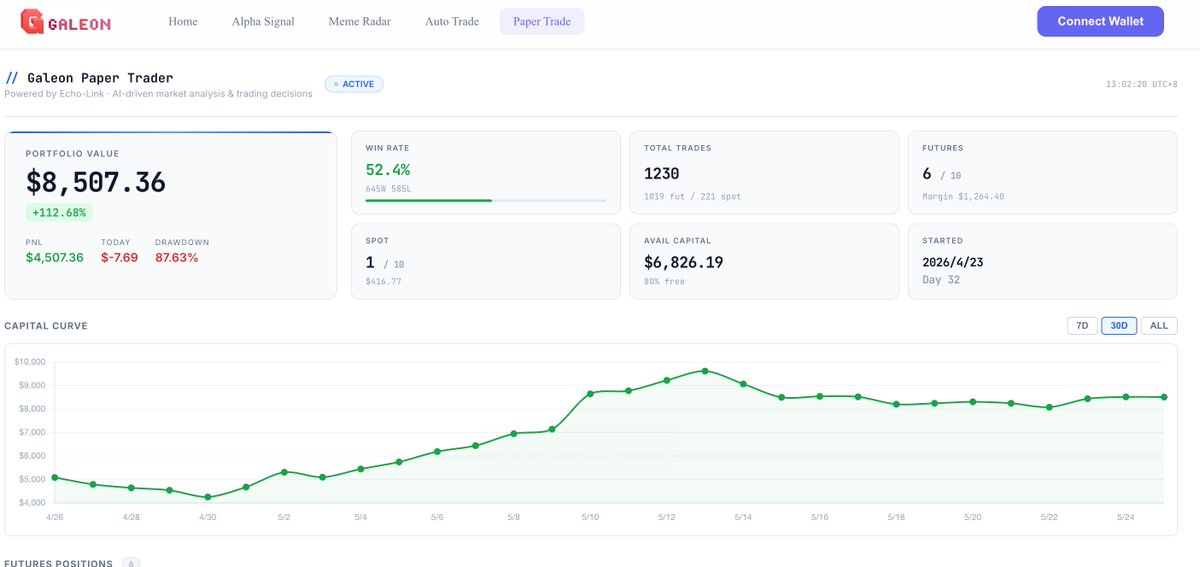Click the 4/26 first data point
The height and width of the screenshot is (567, 1200).
coord(54,478)
